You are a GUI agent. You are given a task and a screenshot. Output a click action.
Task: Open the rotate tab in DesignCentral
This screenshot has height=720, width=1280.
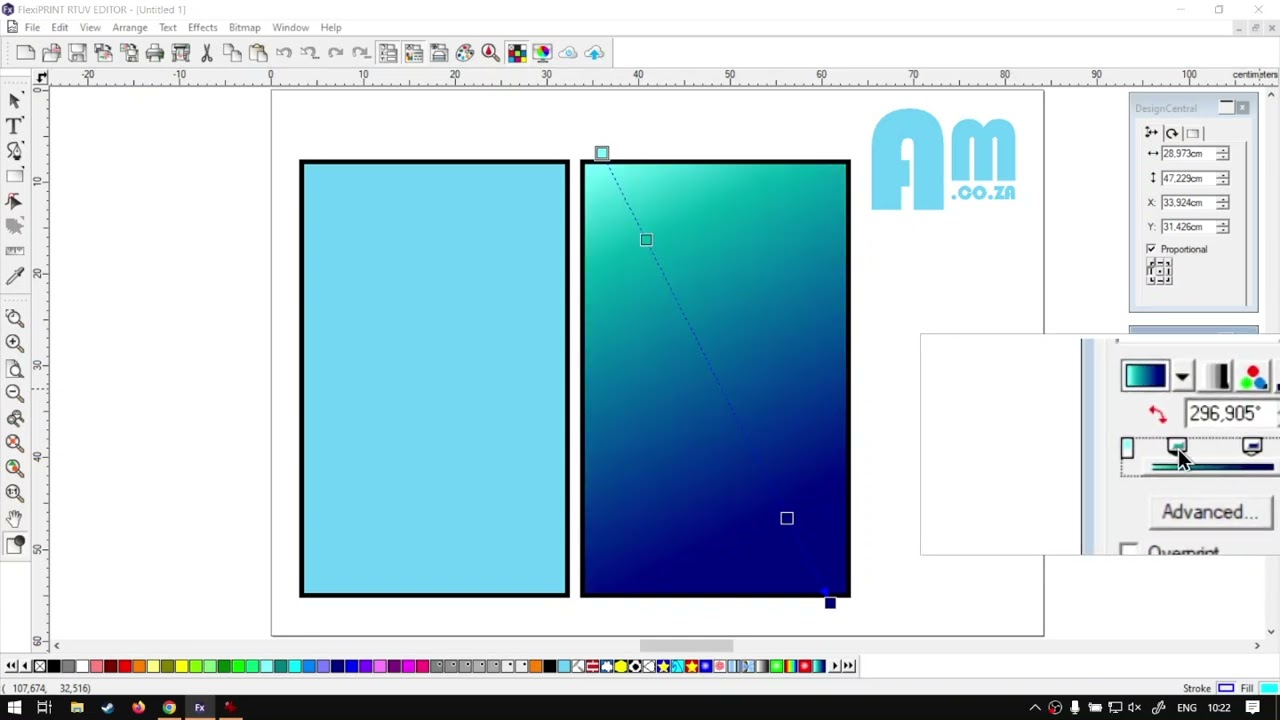point(1171,133)
